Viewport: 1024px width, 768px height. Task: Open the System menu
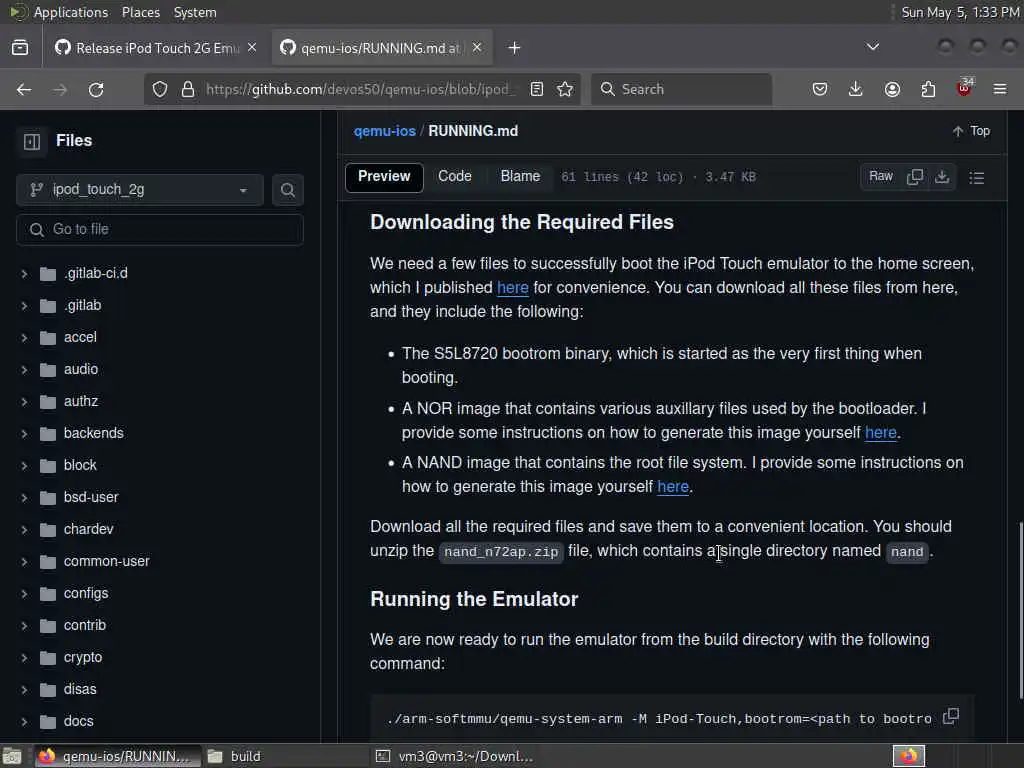195,12
